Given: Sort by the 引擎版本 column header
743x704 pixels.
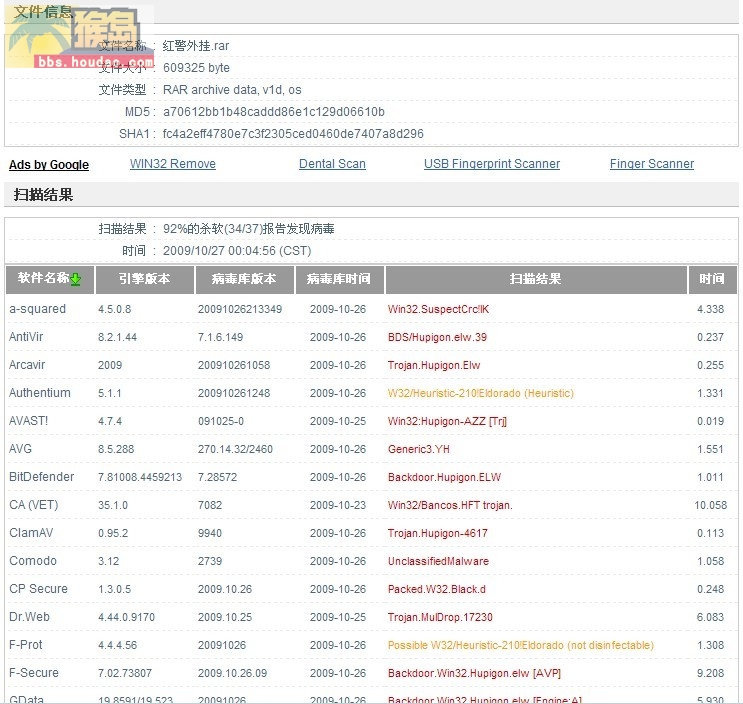Looking at the screenshot, I should pyautogui.click(x=145, y=280).
